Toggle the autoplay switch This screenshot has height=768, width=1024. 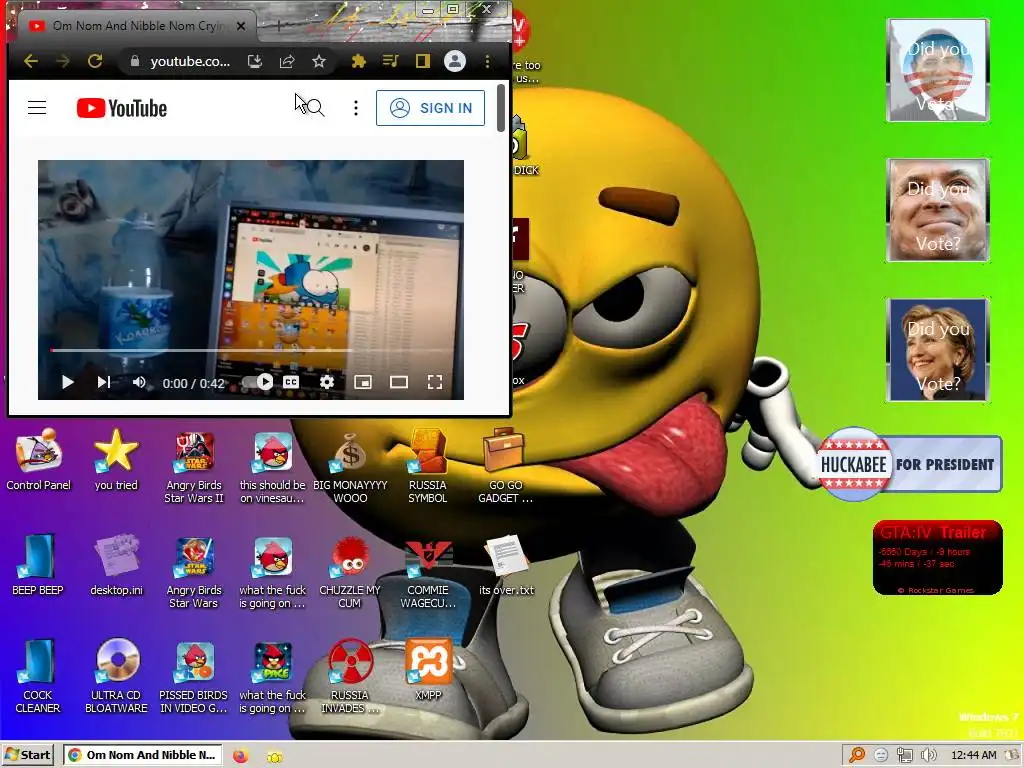(x=257, y=382)
